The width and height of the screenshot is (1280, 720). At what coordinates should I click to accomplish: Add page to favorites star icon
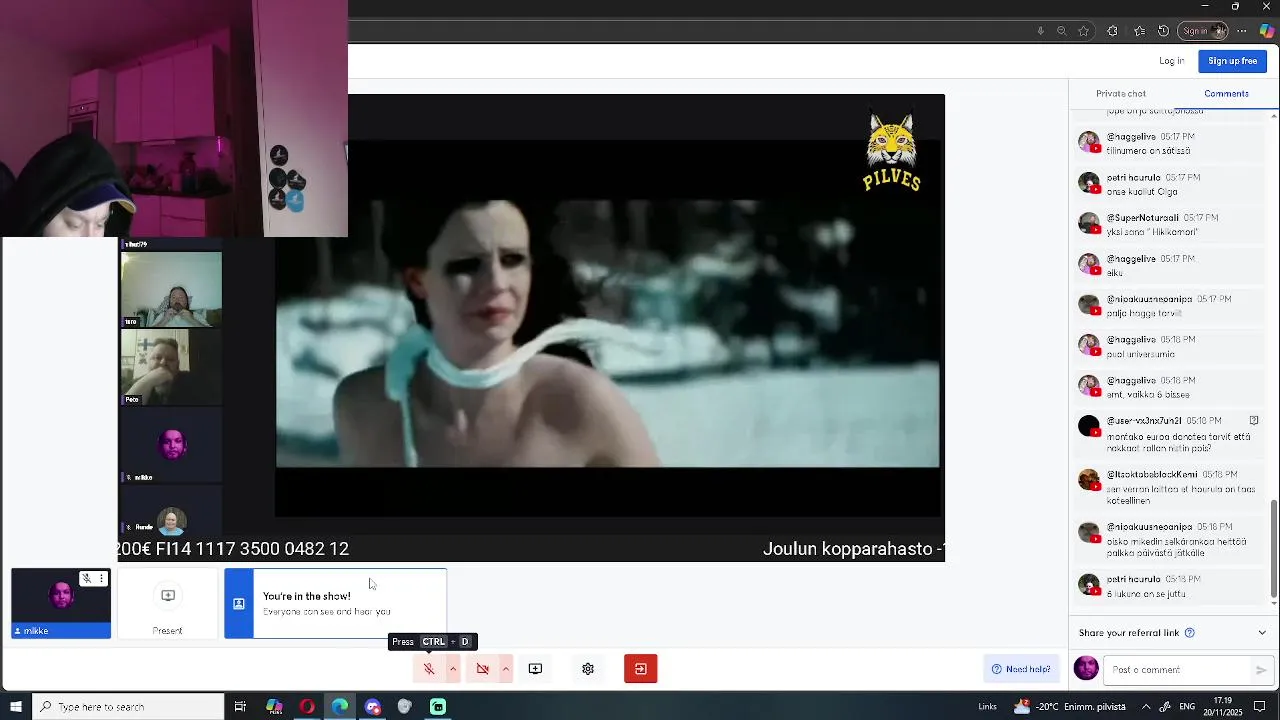click(1083, 31)
